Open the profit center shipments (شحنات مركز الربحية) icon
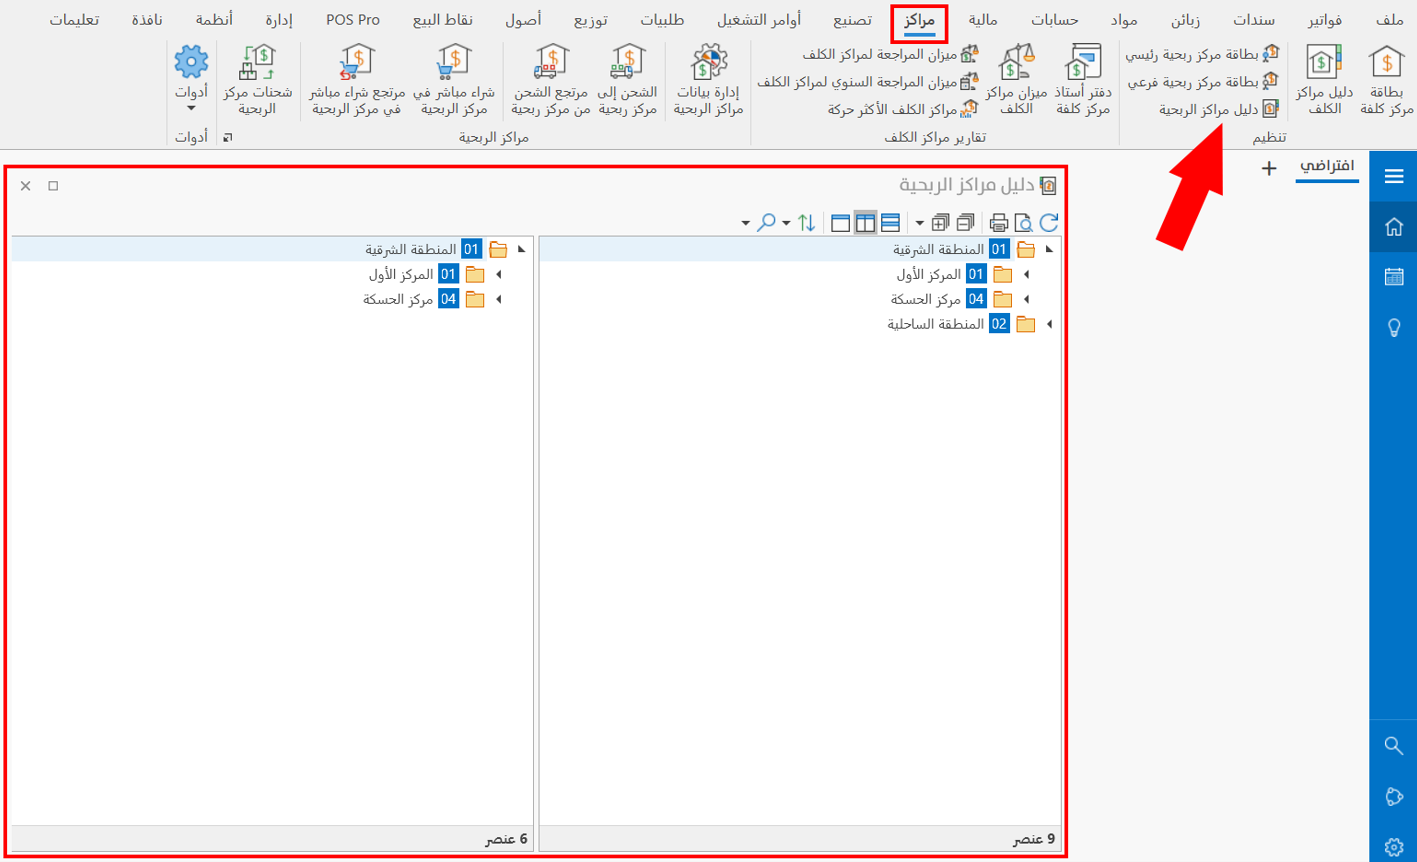Image resolution: width=1417 pixels, height=862 pixels. point(257,81)
